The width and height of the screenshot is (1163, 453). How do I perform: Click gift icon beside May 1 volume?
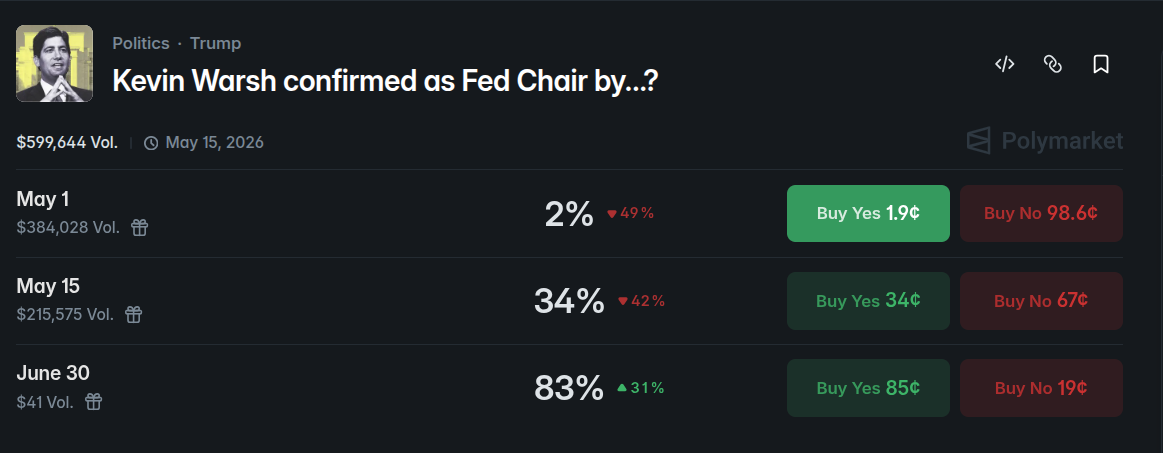(140, 228)
